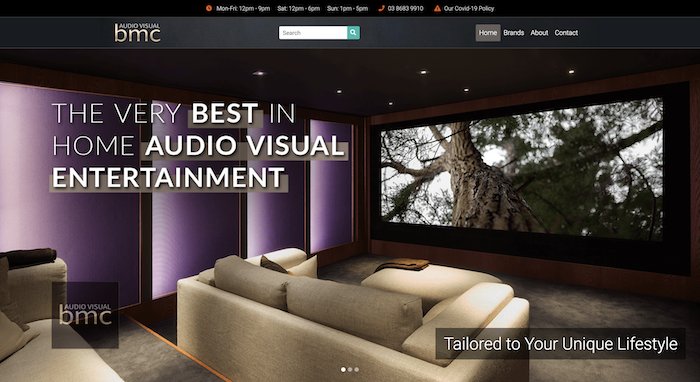This screenshot has width=700, height=382.
Task: Open the BMC Audio Visual header logo
Action: coord(138,33)
